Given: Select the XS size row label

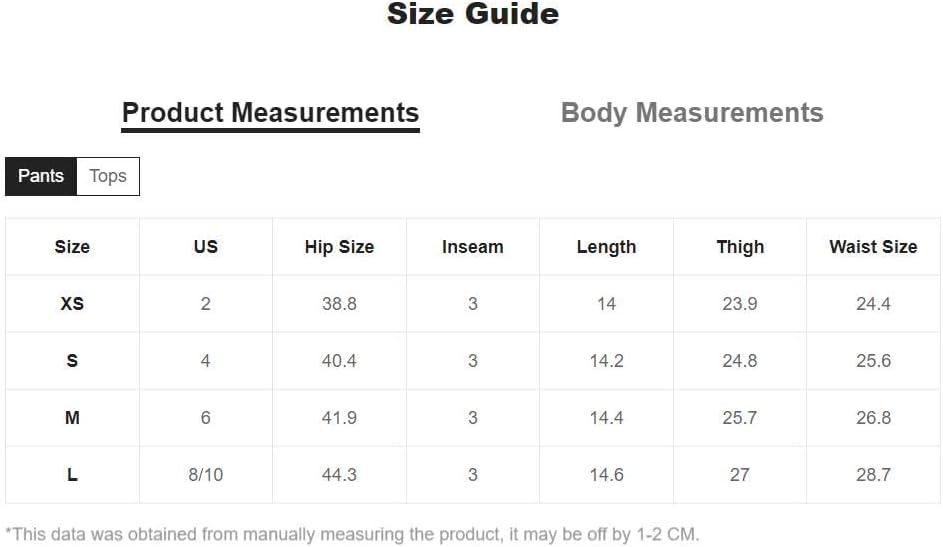Looking at the screenshot, I should (72, 304).
